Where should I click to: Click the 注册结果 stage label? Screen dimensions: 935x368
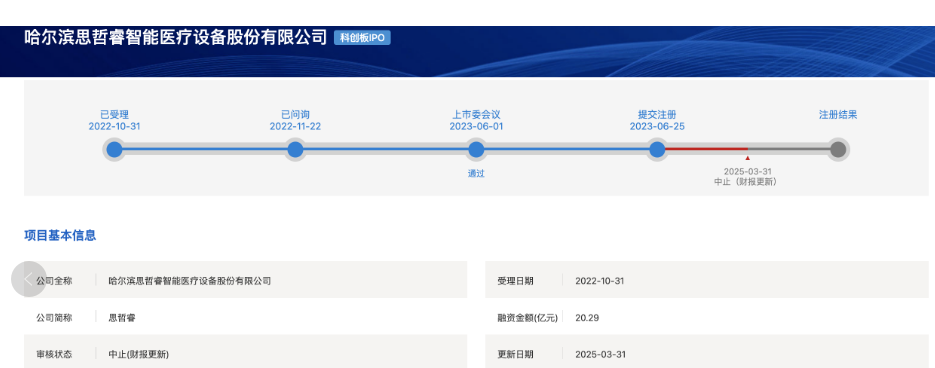coord(838,115)
